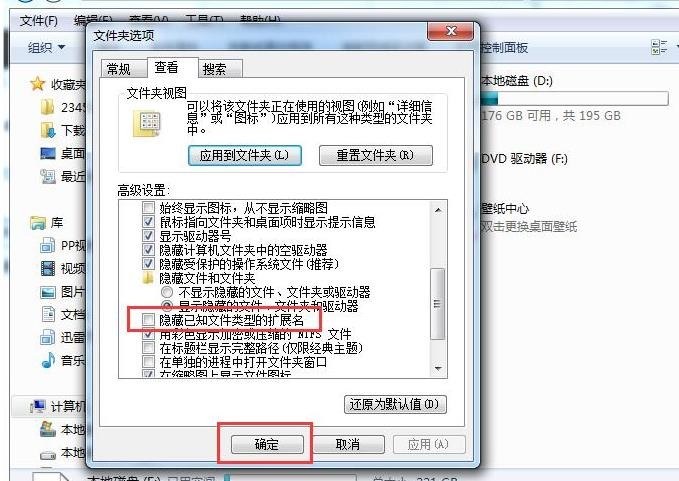Enable 隐藏已知文件类型的扩展名 checkbox
The width and height of the screenshot is (679, 481).
click(x=148, y=320)
